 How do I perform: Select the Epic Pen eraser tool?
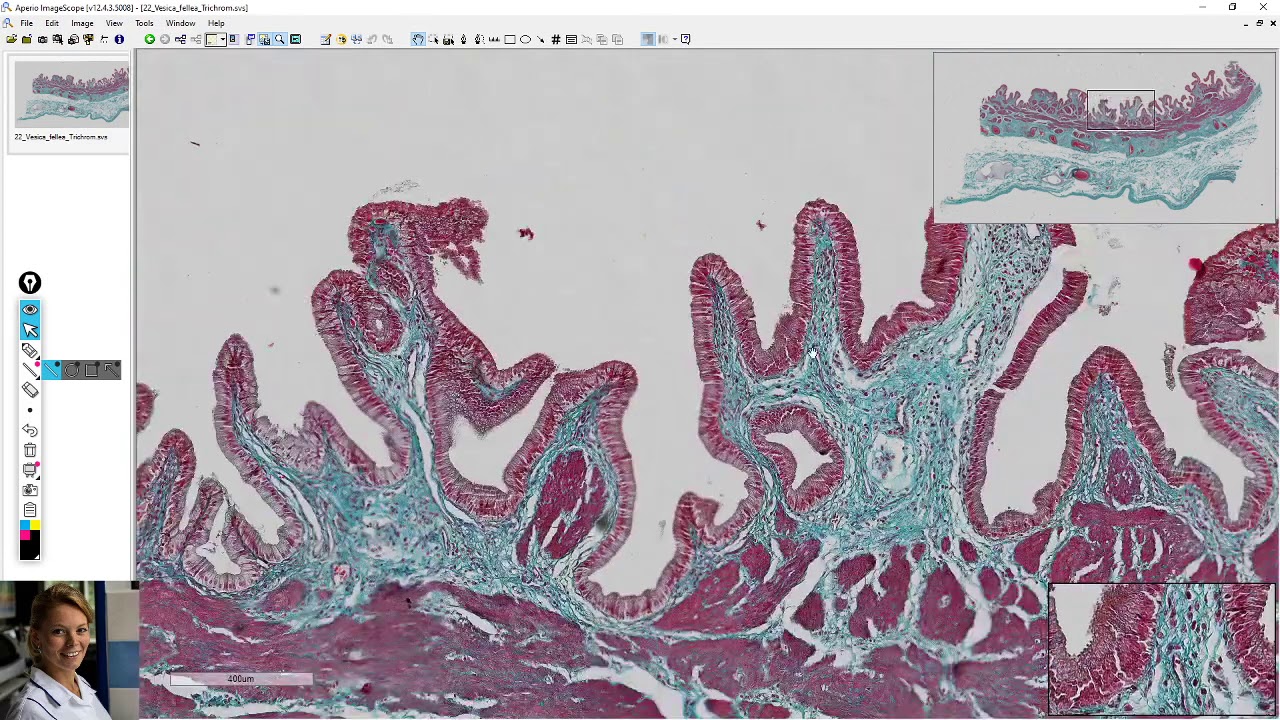tap(30, 390)
